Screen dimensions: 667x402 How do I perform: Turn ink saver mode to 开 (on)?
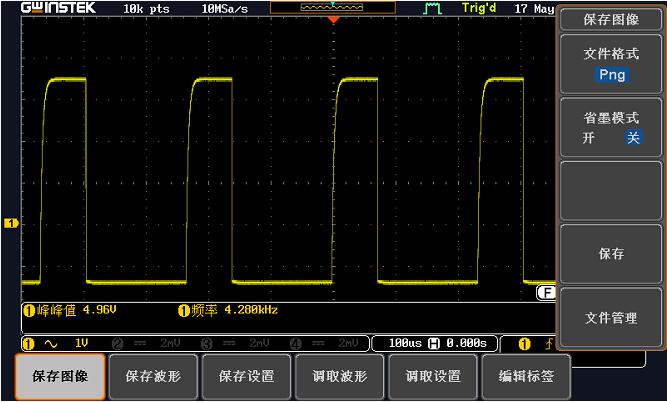coord(589,138)
